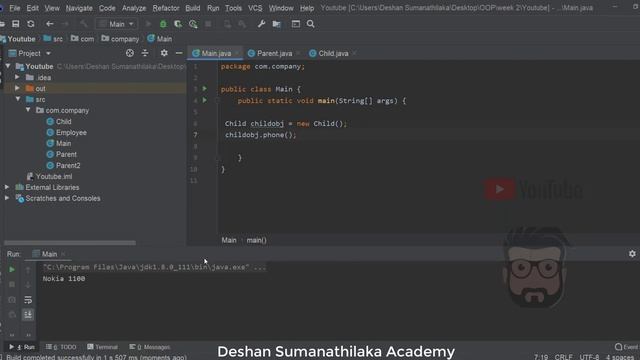The image size is (640, 360).
Task: Open the Project panel gear options
Action: pyautogui.click(x=164, y=53)
